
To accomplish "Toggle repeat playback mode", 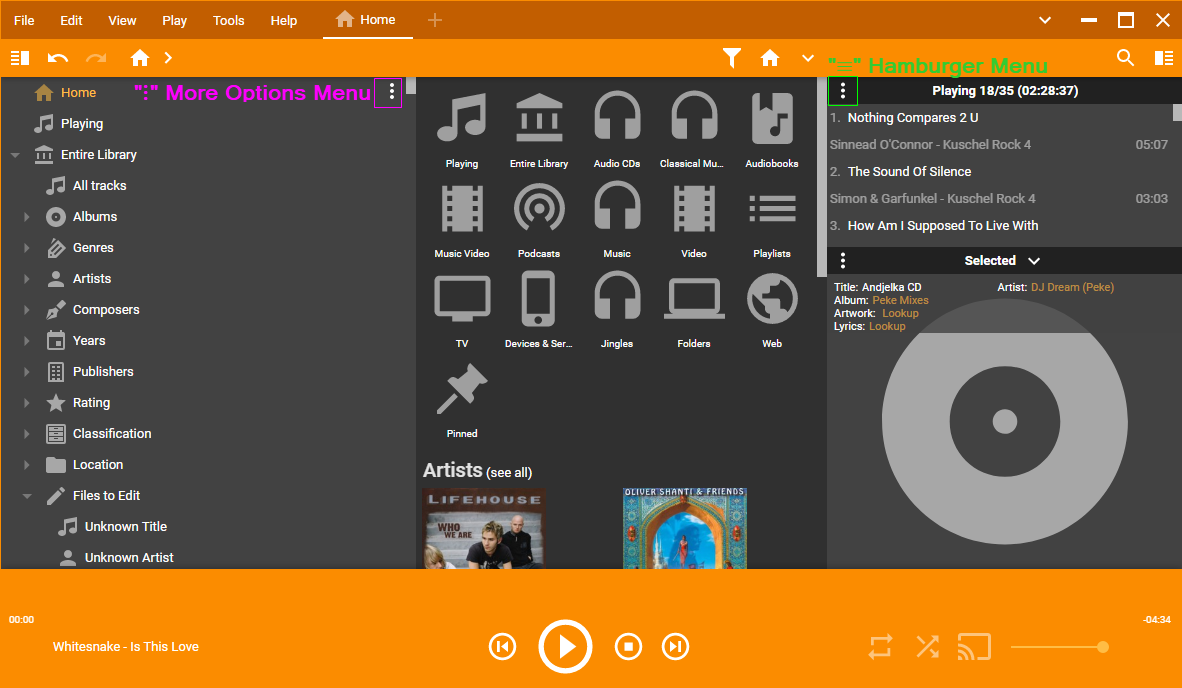I will 880,647.
